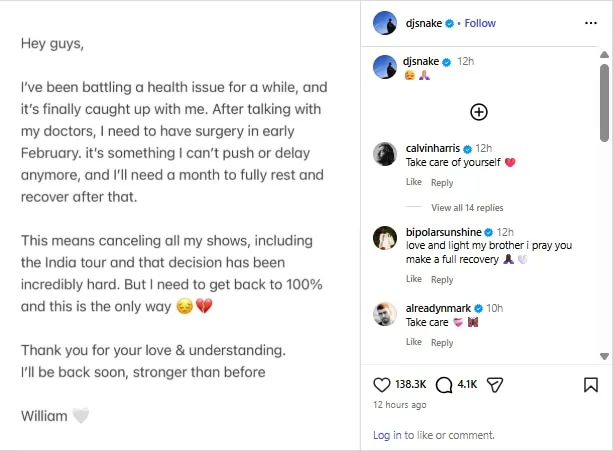Screen dimensions: 613x451
Task: Load more comments with plus circle
Action: pos(479,112)
